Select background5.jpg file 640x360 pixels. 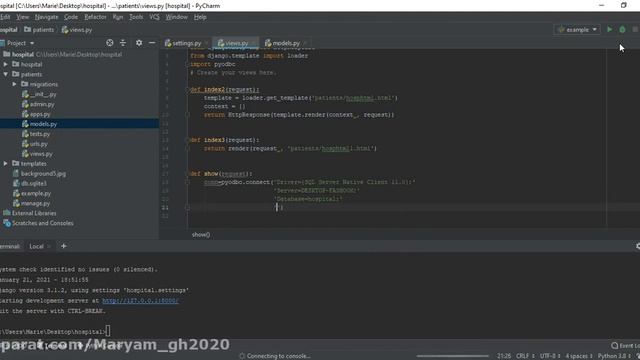(x=39, y=173)
